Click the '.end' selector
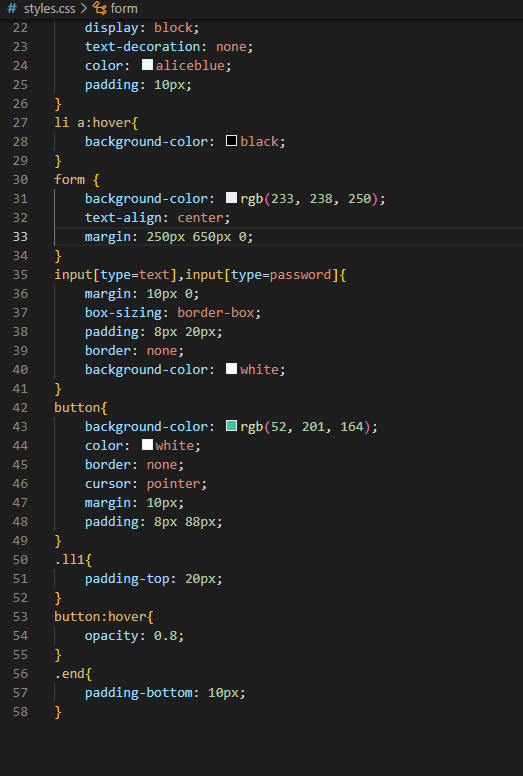 pos(70,674)
